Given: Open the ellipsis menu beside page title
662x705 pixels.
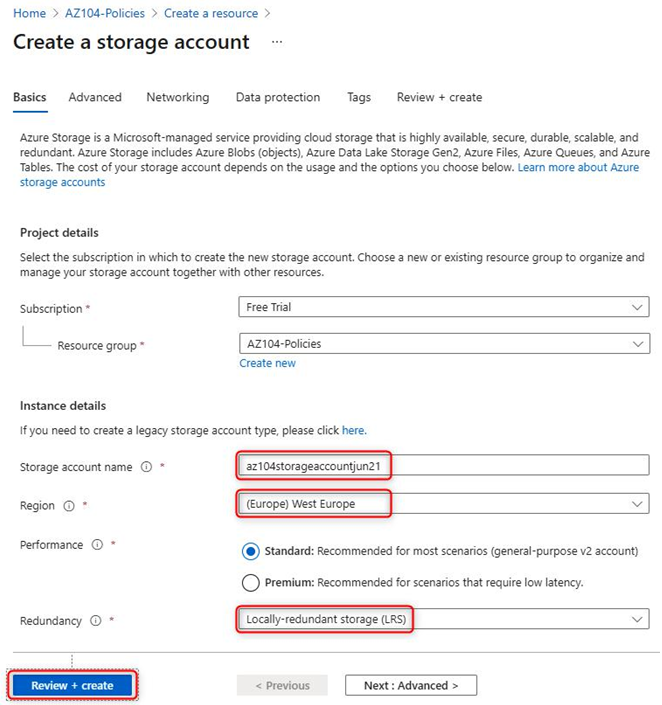Looking at the screenshot, I should tap(277, 42).
